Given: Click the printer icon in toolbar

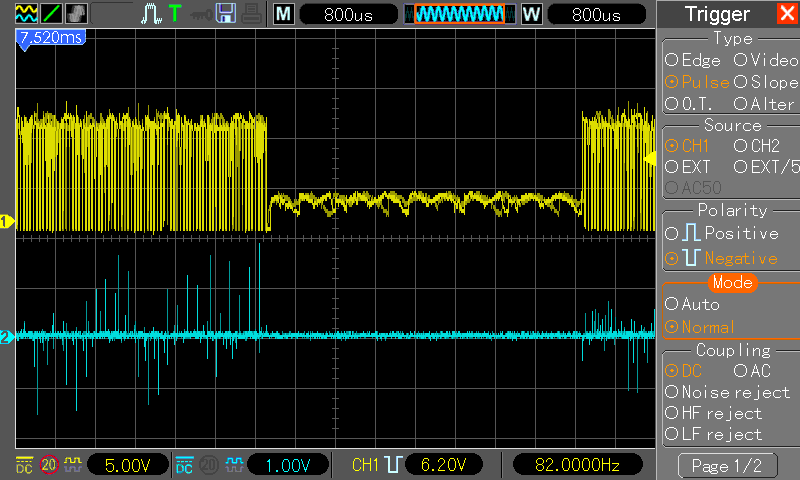Looking at the screenshot, I should 252,14.
